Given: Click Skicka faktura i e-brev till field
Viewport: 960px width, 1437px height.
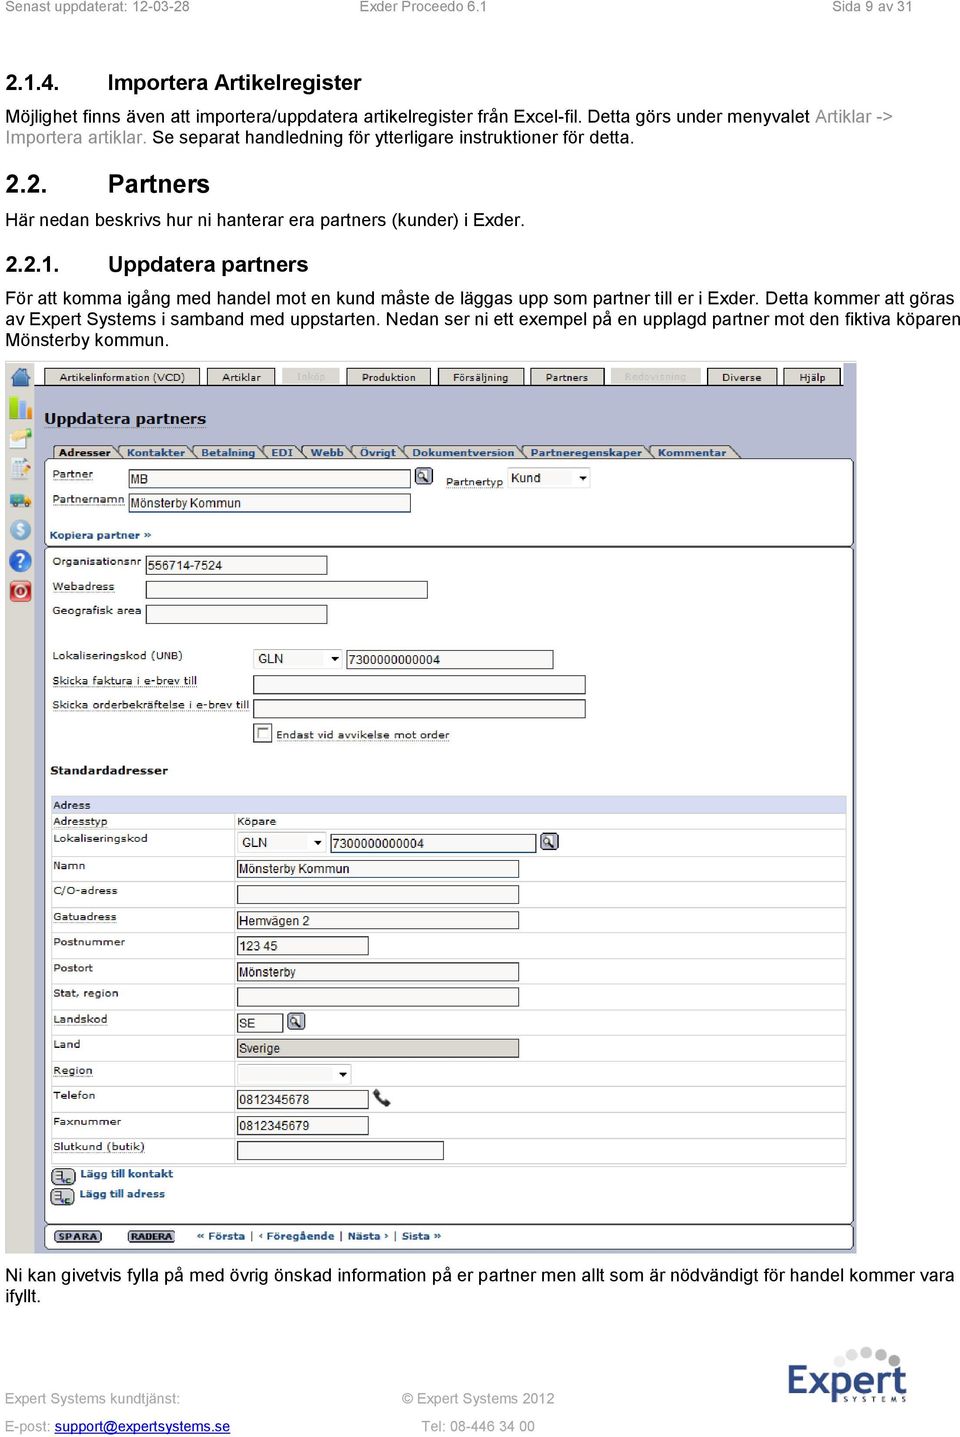Looking at the screenshot, I should coord(419,684).
